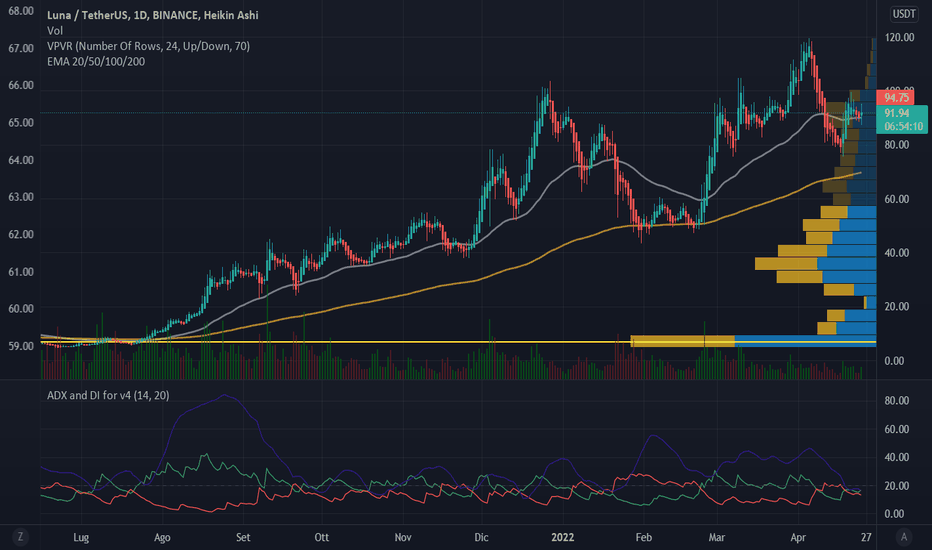Click the 40.00 label on ADX pane axis
The width and height of the screenshot is (932, 550).
click(x=896, y=457)
